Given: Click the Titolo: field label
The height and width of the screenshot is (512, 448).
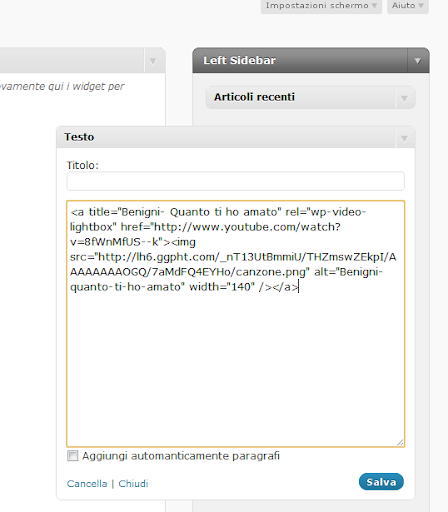Looking at the screenshot, I should [83, 165].
